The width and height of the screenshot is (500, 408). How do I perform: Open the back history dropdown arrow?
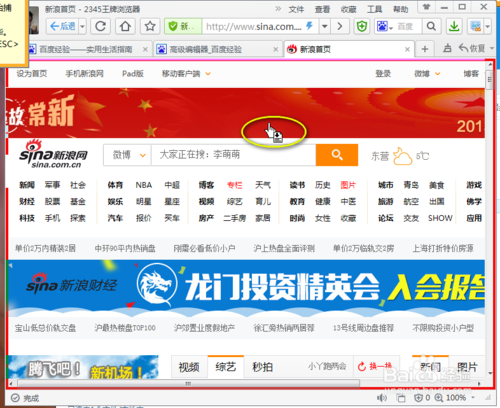click(x=83, y=26)
